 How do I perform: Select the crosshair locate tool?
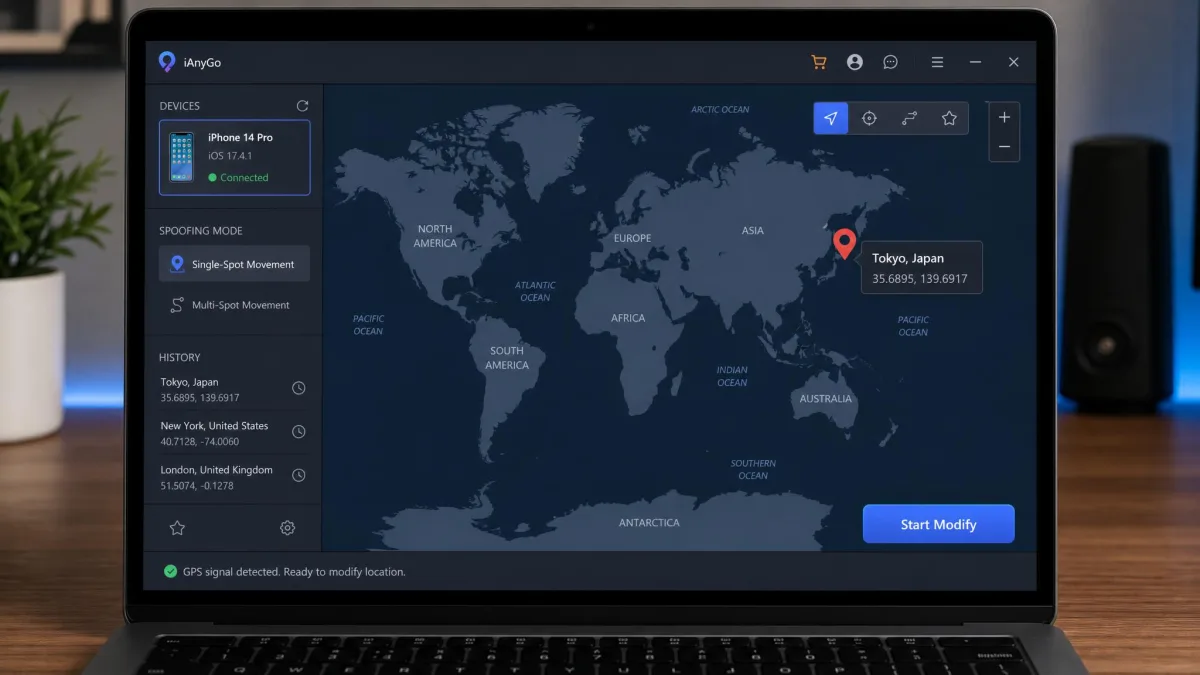[869, 118]
